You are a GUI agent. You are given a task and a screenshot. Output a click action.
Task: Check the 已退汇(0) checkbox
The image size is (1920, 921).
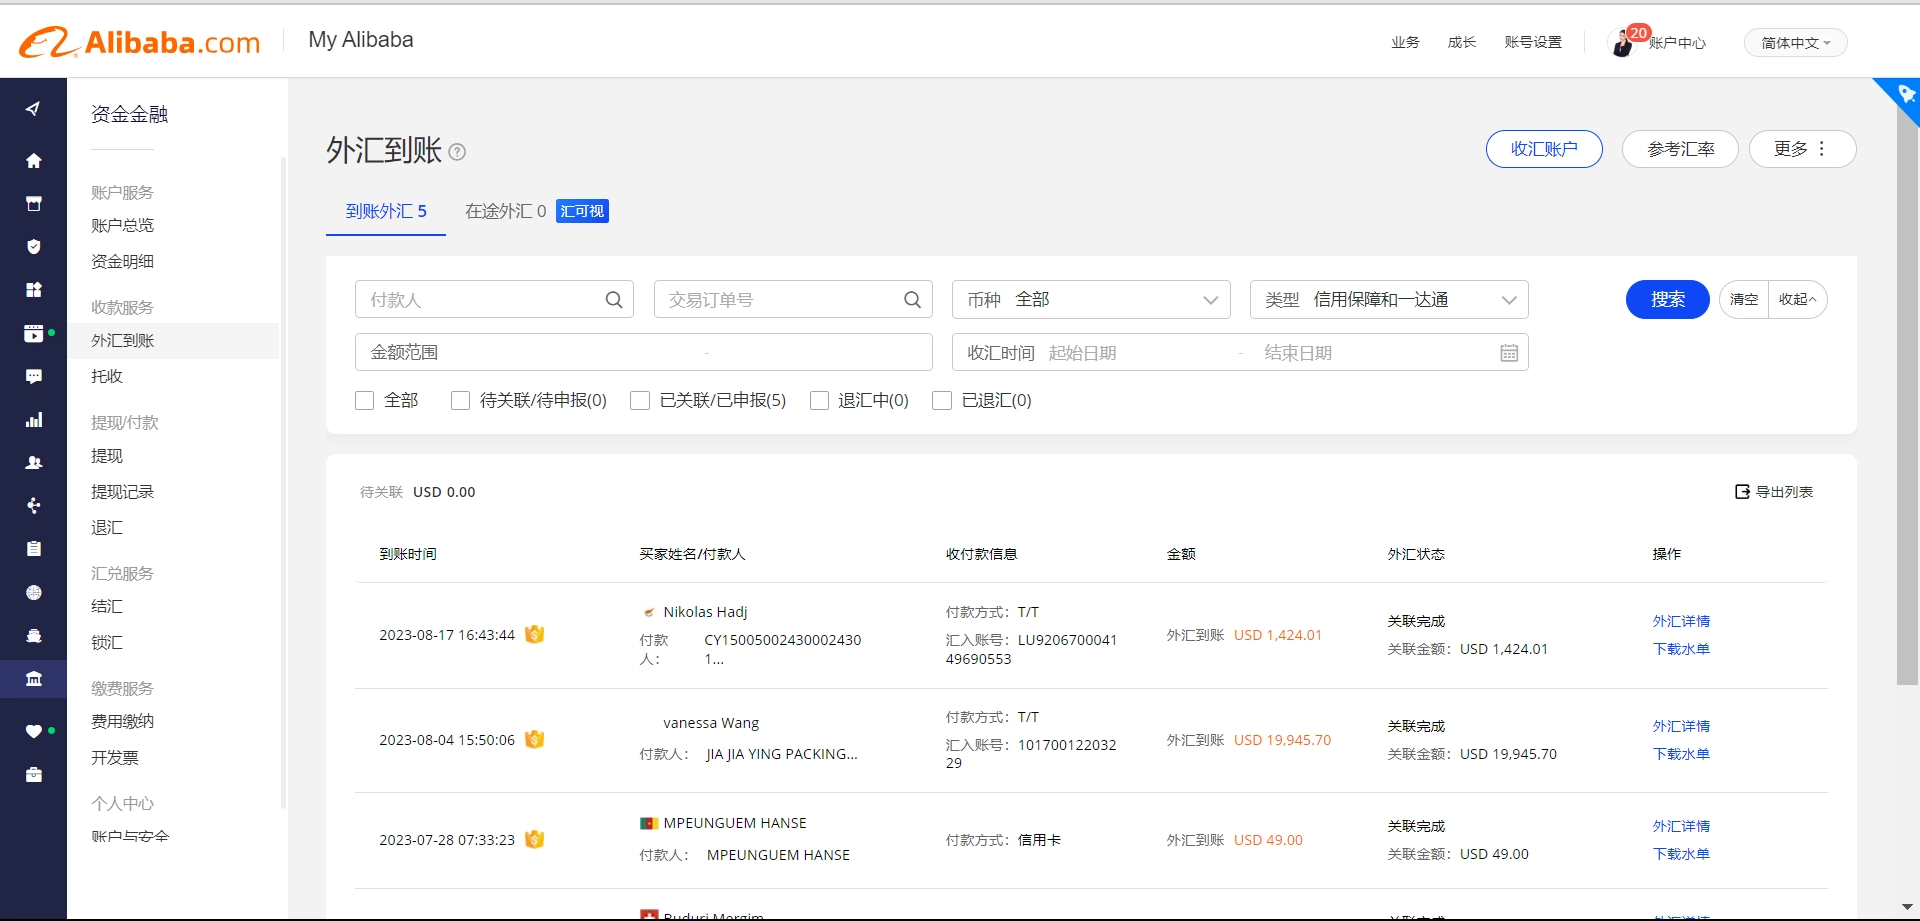(x=942, y=400)
